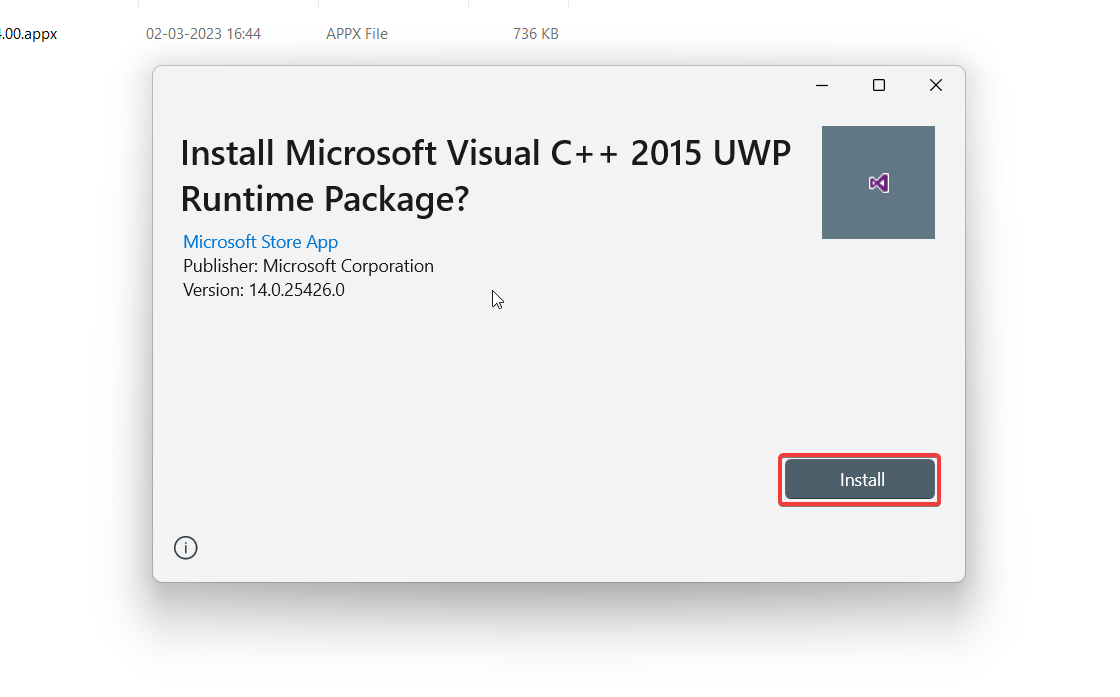The width and height of the screenshot is (1120, 697).
Task: Click the red-highlighted Install control
Action: coord(859,479)
